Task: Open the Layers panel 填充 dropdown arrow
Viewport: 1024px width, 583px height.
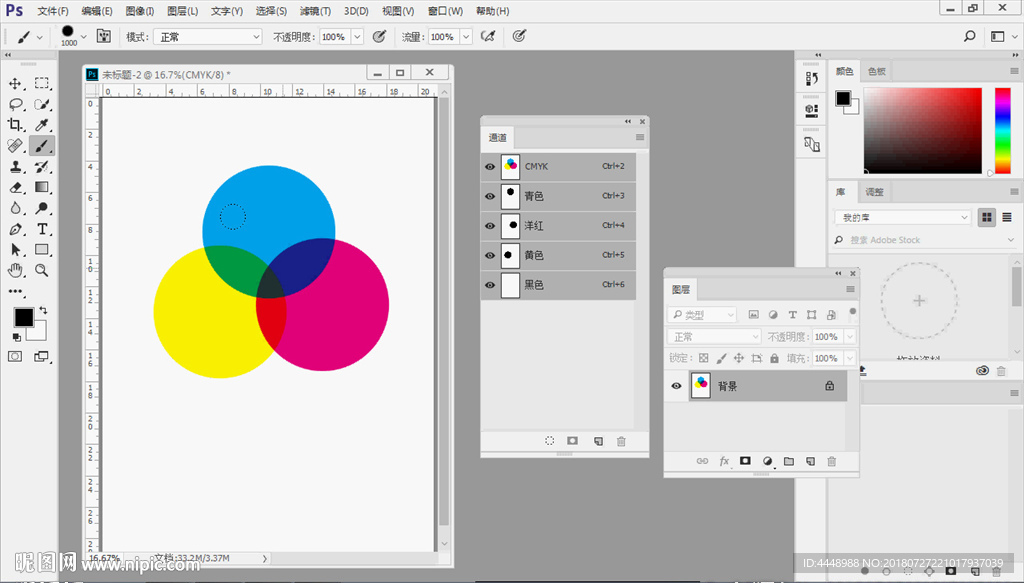Action: (850, 358)
